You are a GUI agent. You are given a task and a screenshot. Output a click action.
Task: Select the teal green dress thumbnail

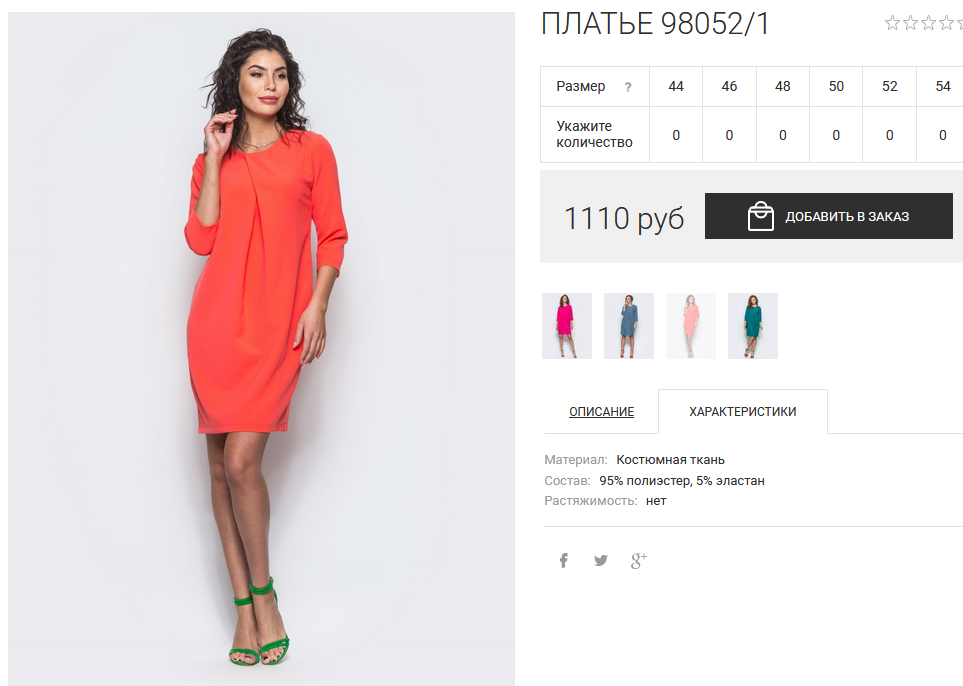click(x=753, y=325)
